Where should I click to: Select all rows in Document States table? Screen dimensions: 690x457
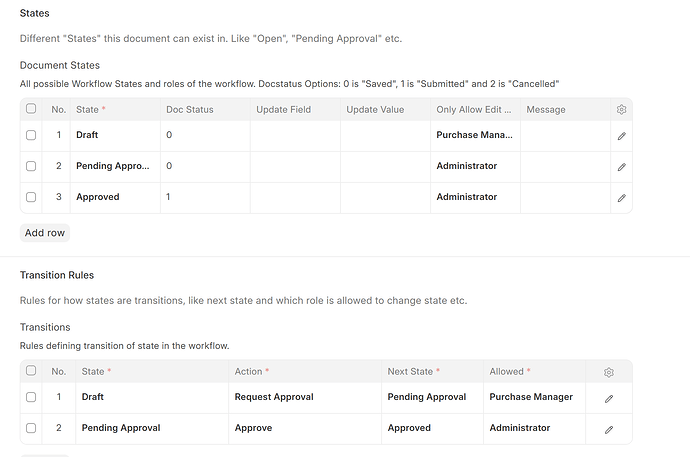click(32, 109)
